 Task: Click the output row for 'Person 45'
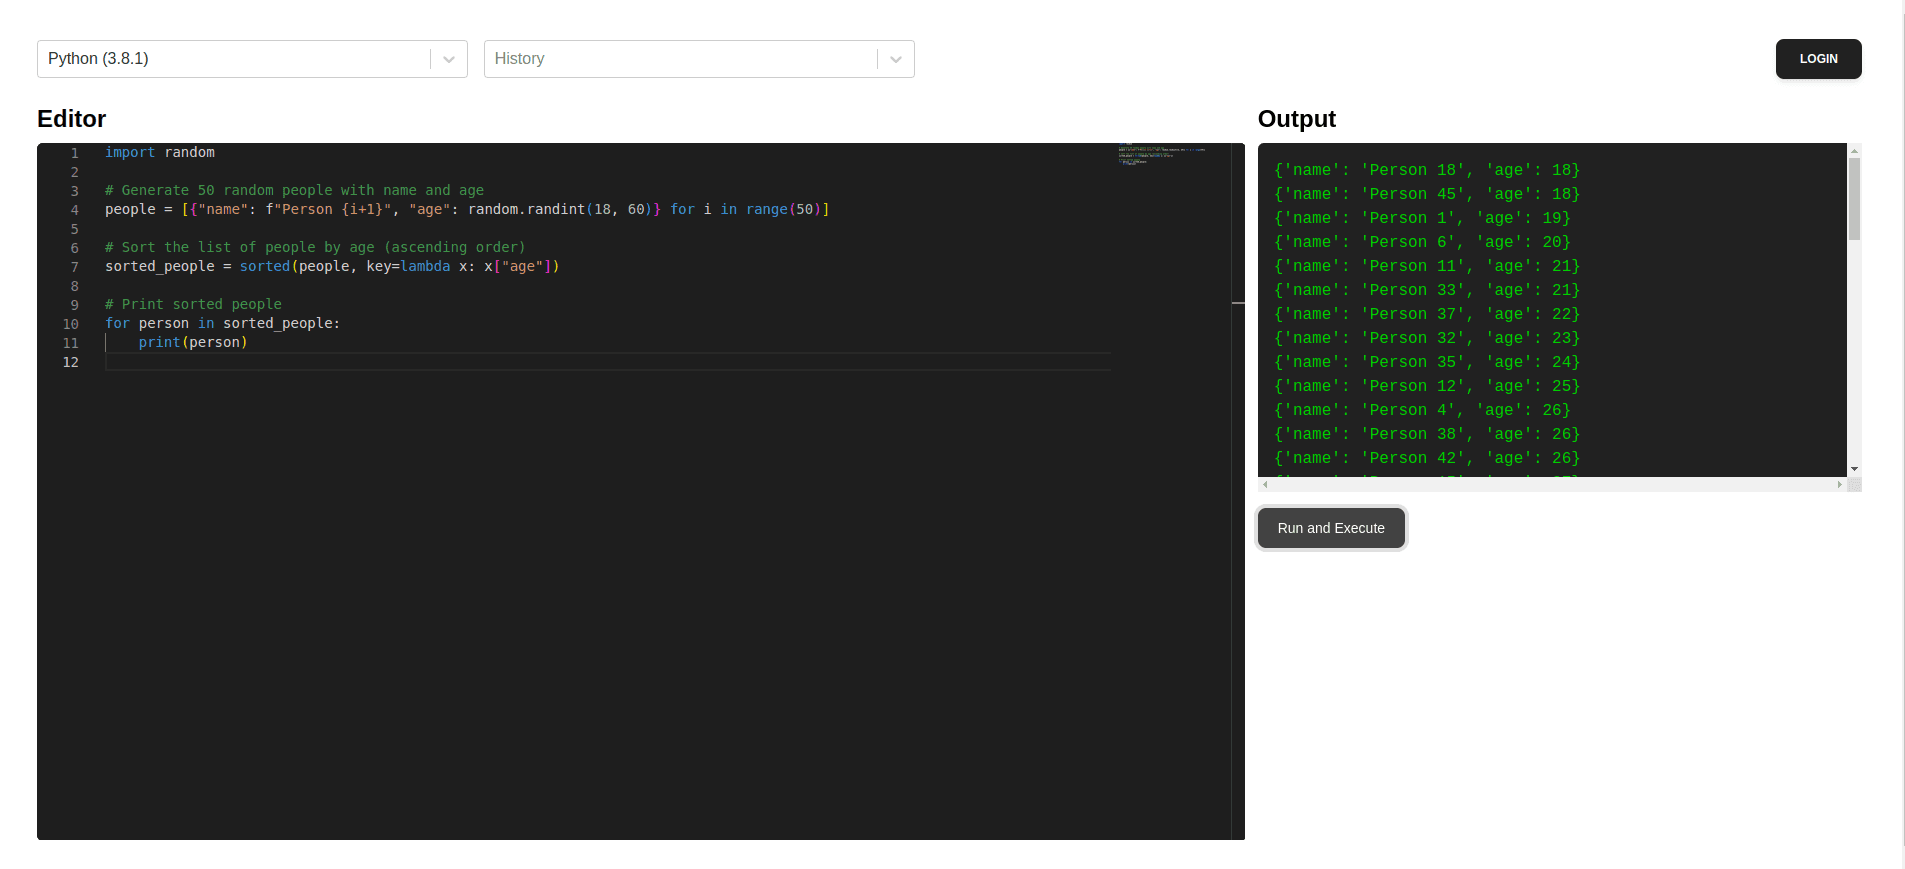(1427, 194)
